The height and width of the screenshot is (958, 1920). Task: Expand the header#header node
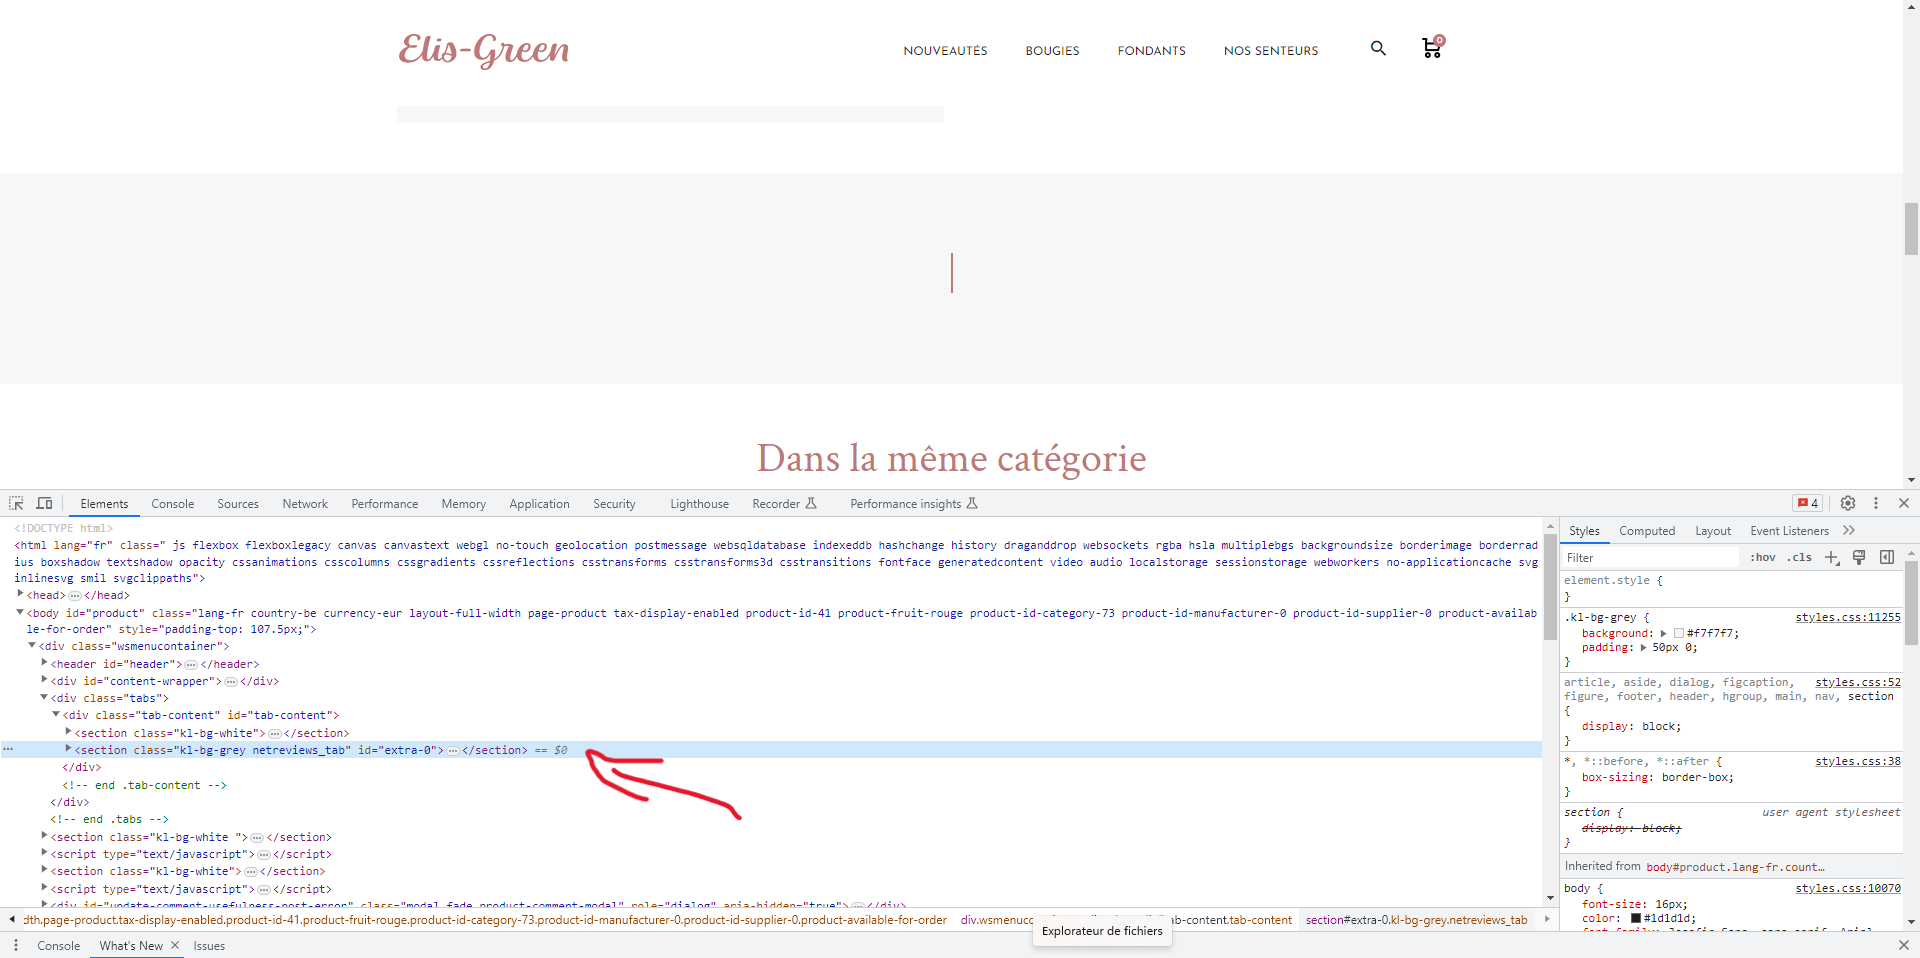coord(44,663)
